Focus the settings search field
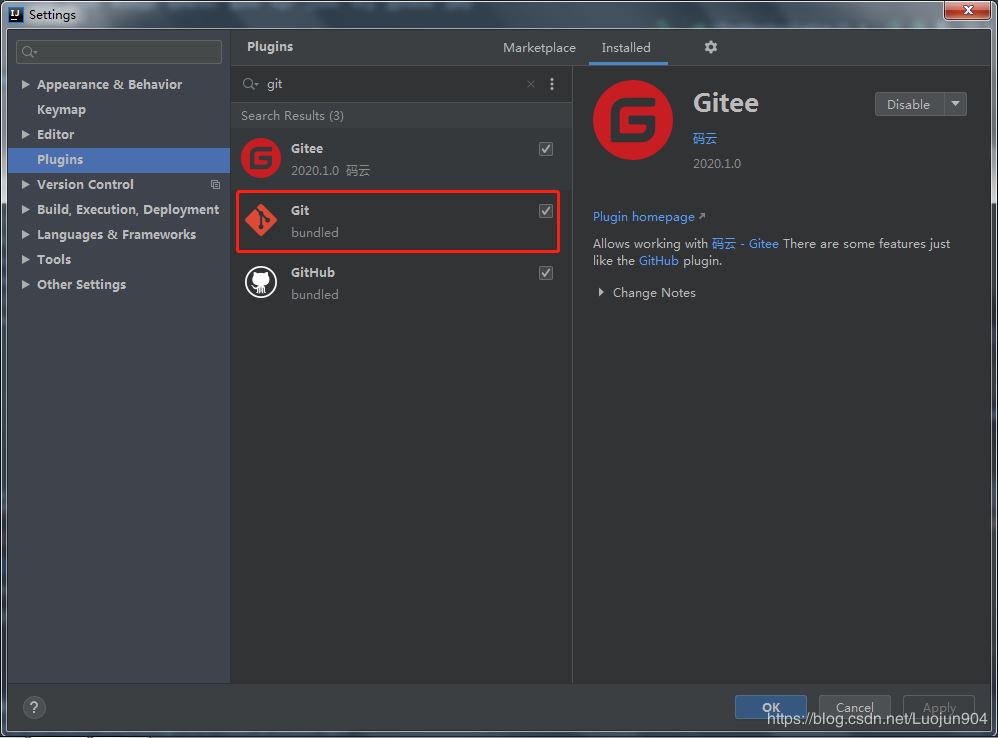 (x=119, y=52)
